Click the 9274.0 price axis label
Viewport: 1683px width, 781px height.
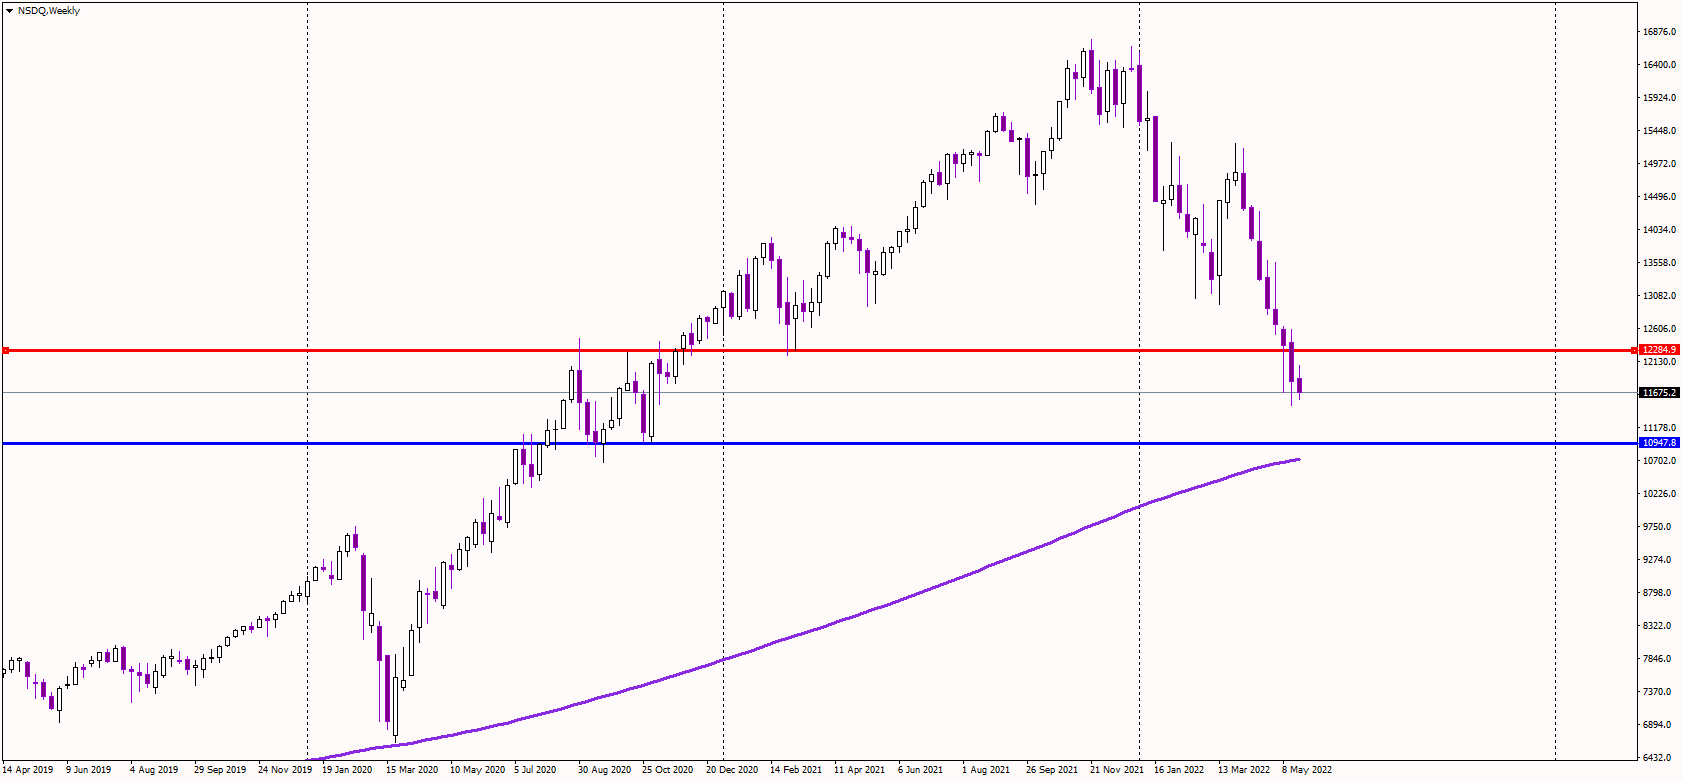pos(1657,560)
